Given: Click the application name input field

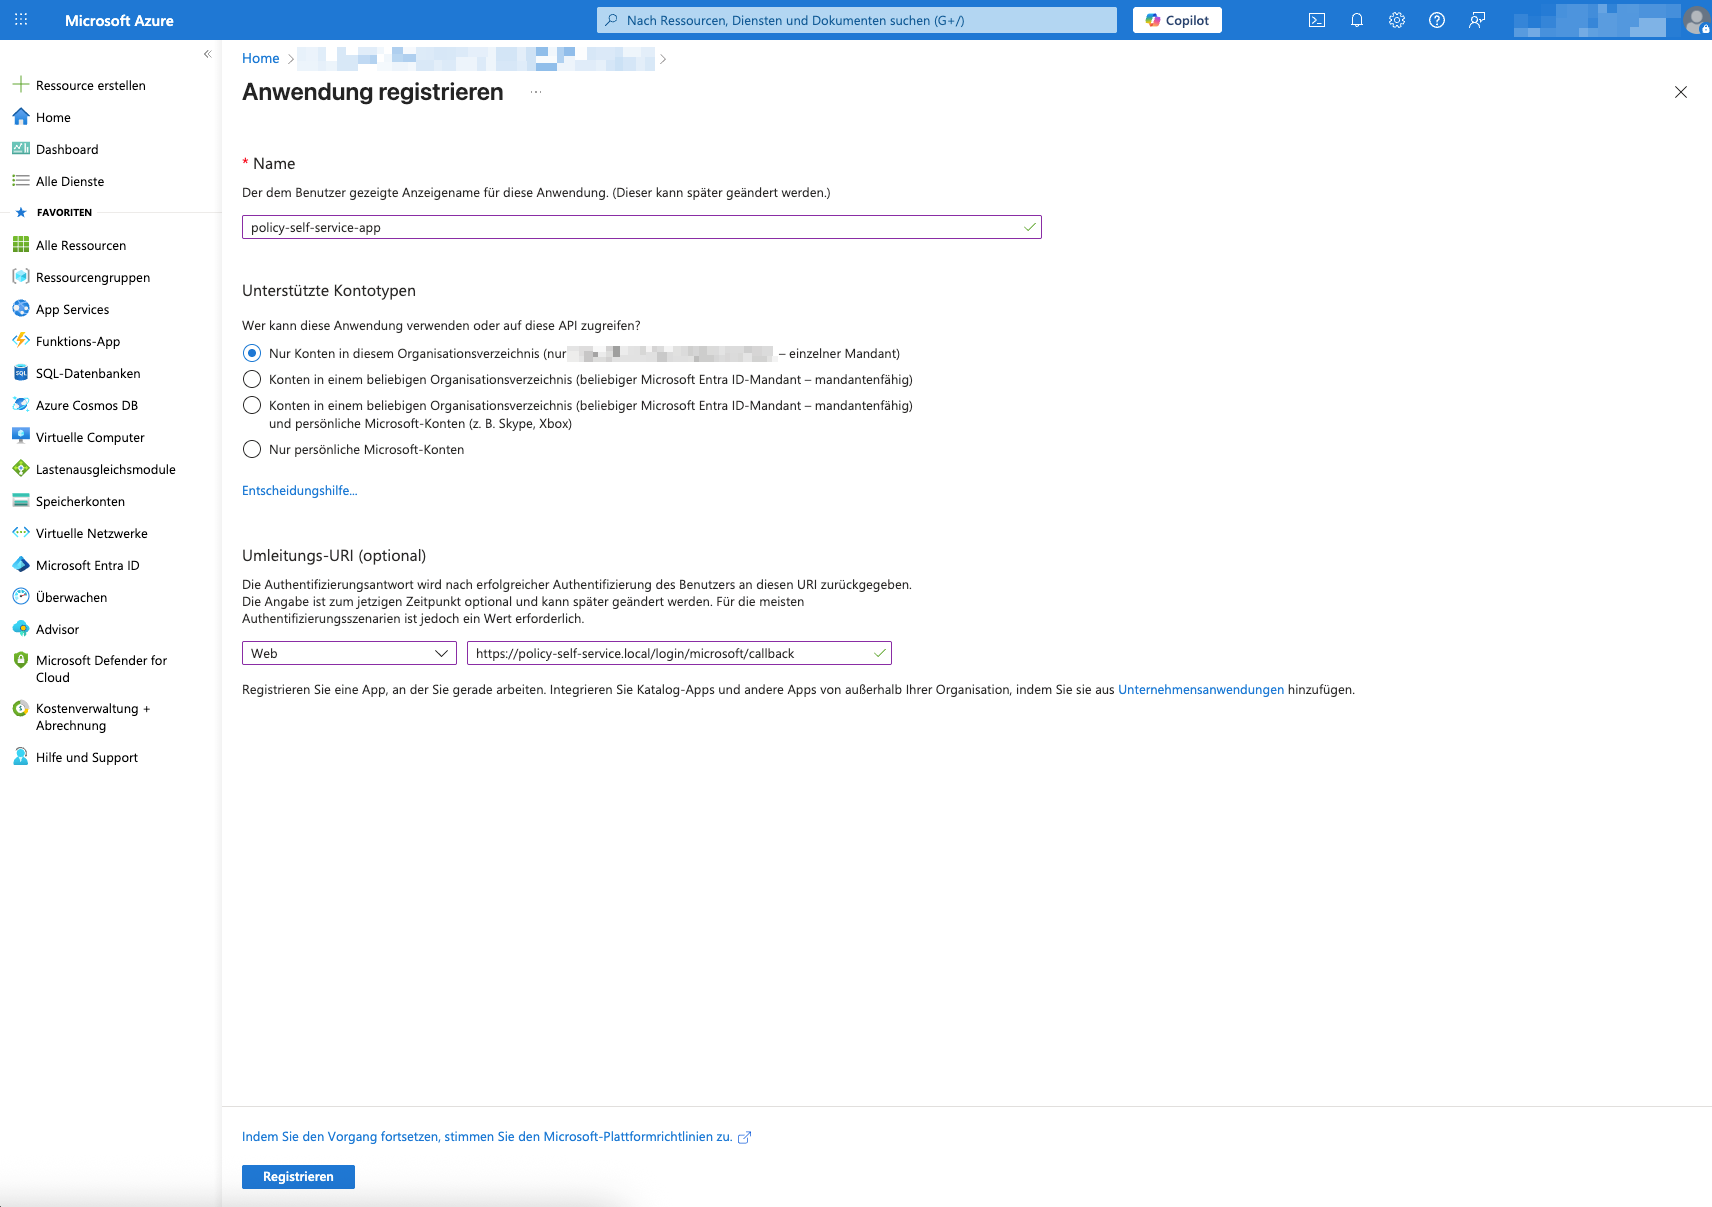Looking at the screenshot, I should pos(640,227).
